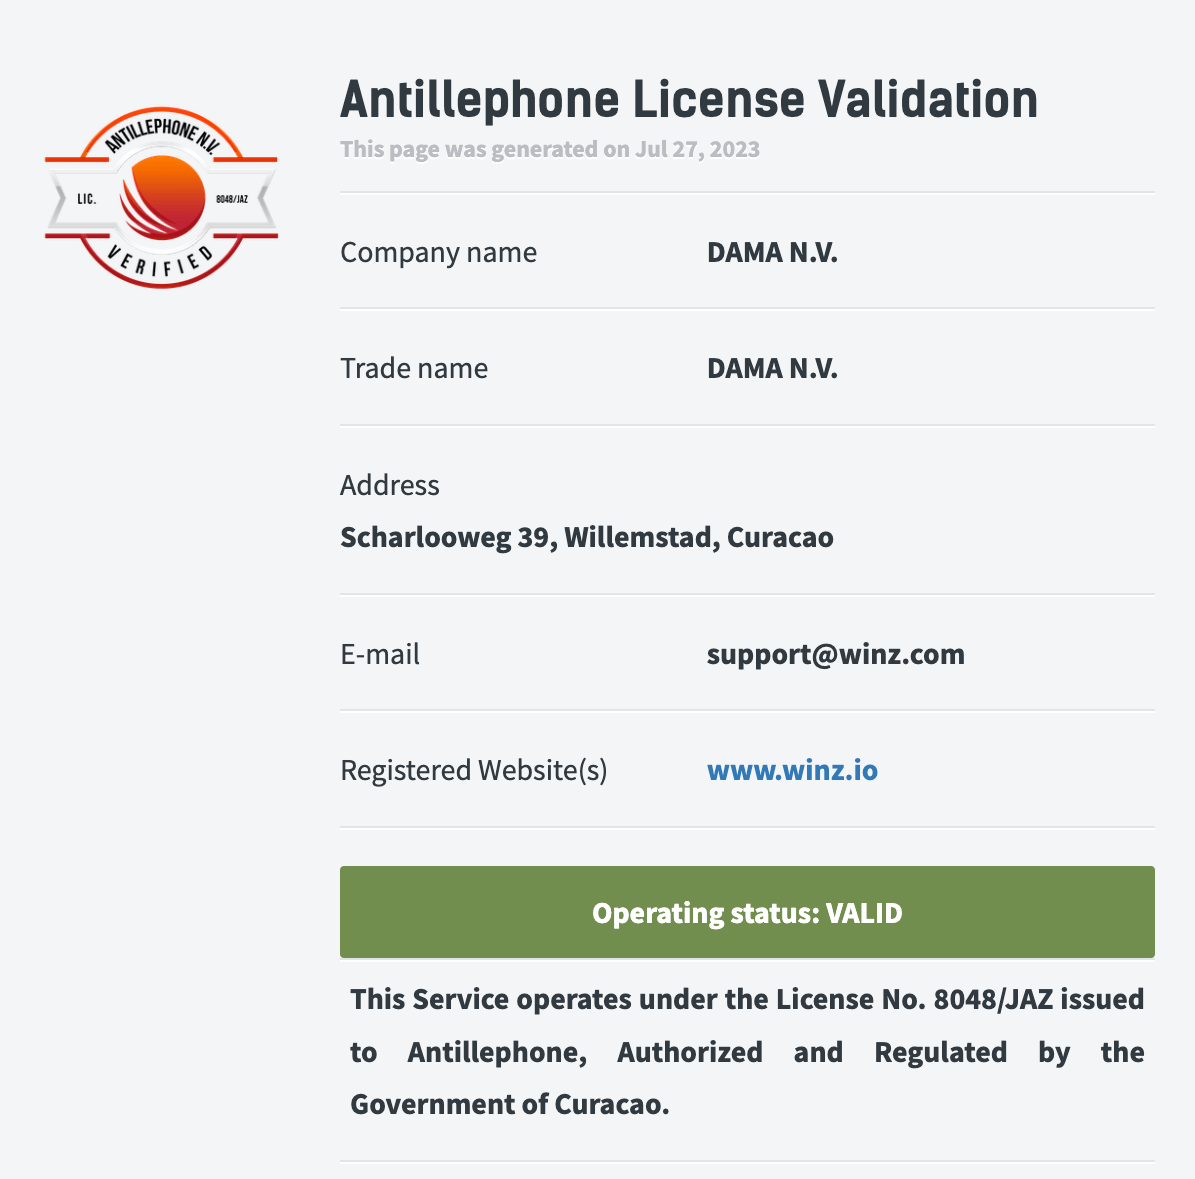Open the www.winz.io website link

(x=792, y=770)
